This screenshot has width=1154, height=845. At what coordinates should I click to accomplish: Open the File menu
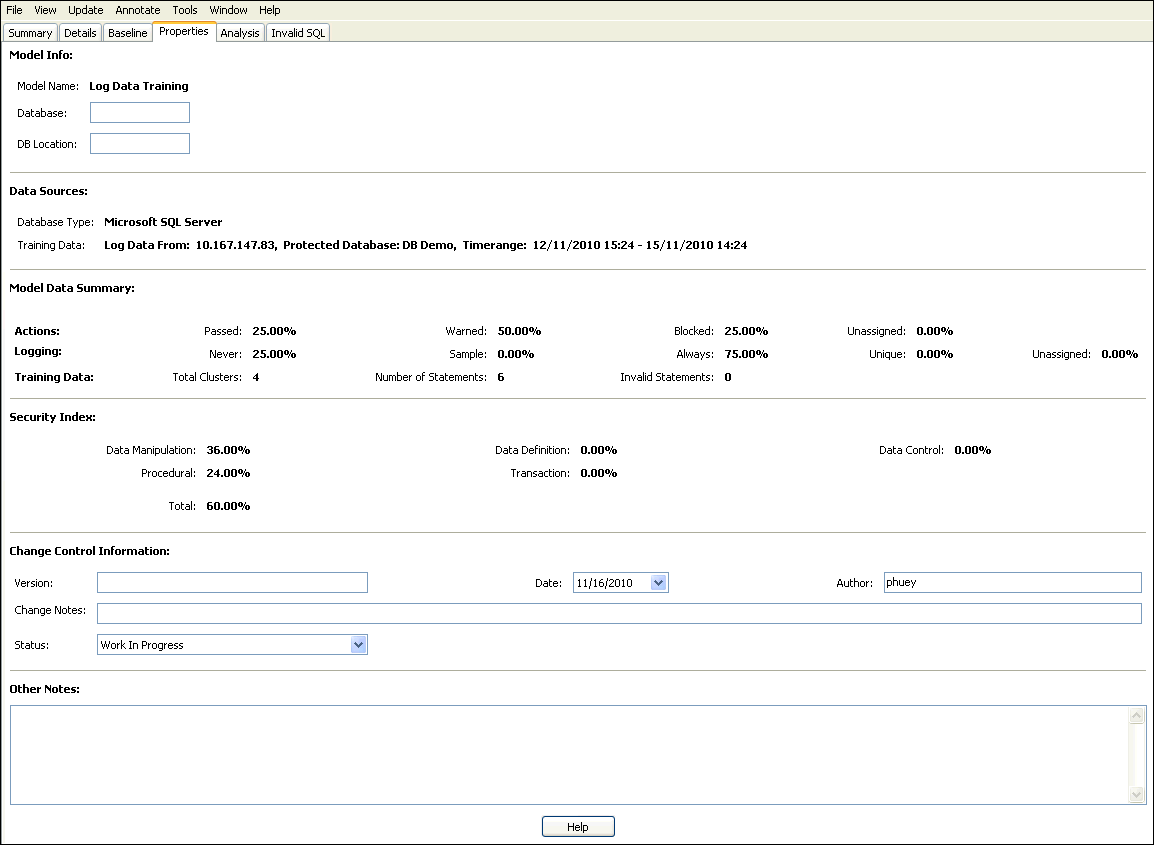click(14, 10)
